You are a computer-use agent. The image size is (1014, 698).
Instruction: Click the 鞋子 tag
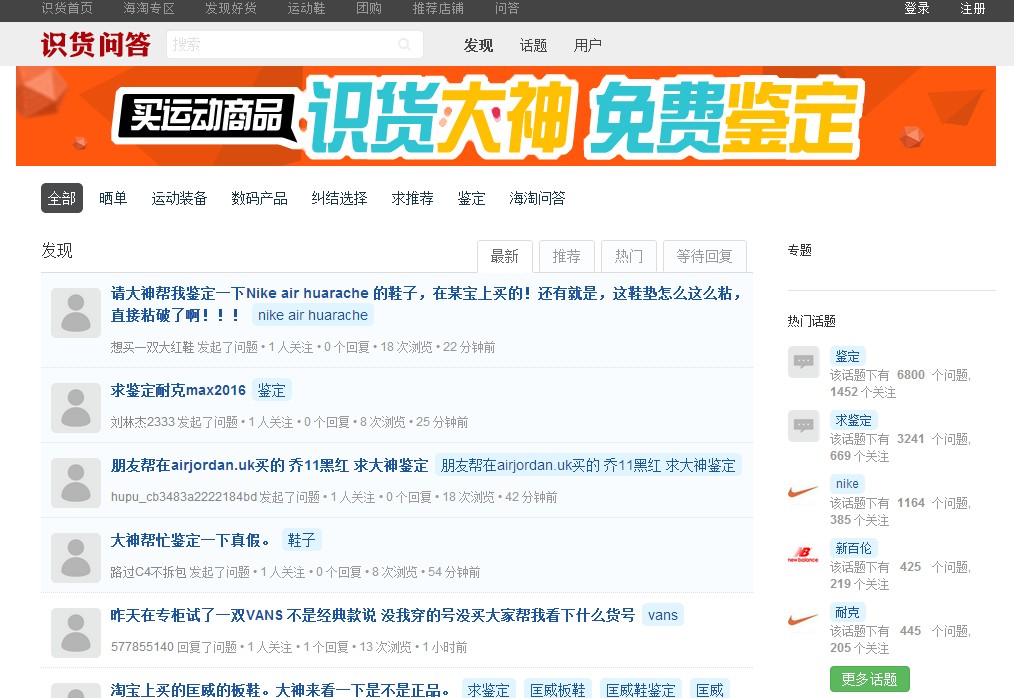click(302, 540)
